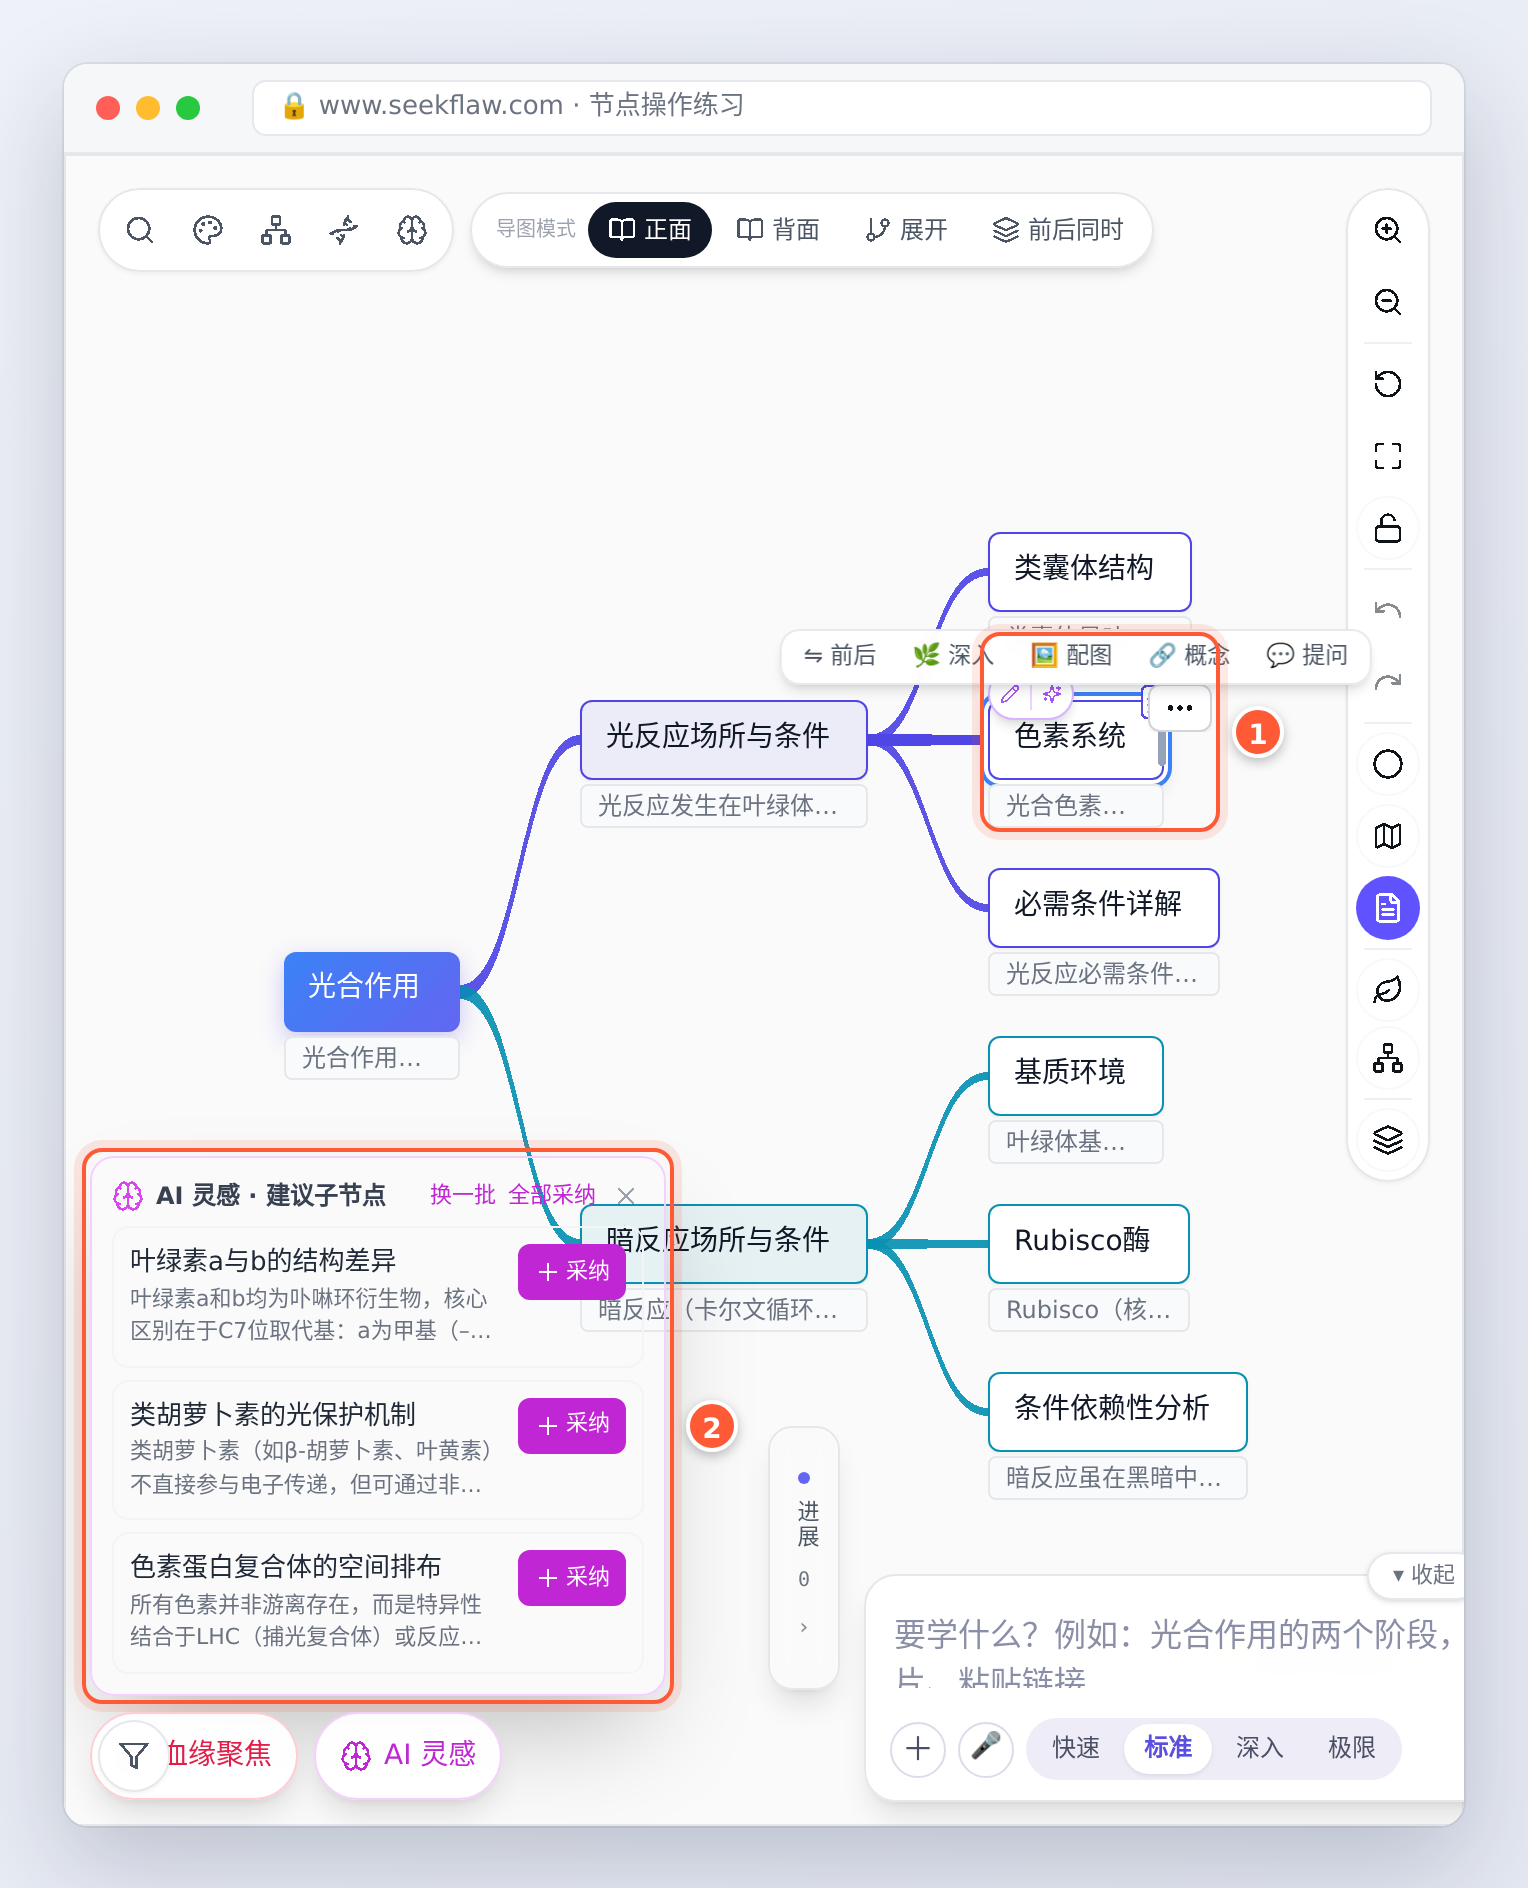Click 换一批 to refresh suggestions
The image size is (1528, 1888).
pyautogui.click(x=463, y=1195)
